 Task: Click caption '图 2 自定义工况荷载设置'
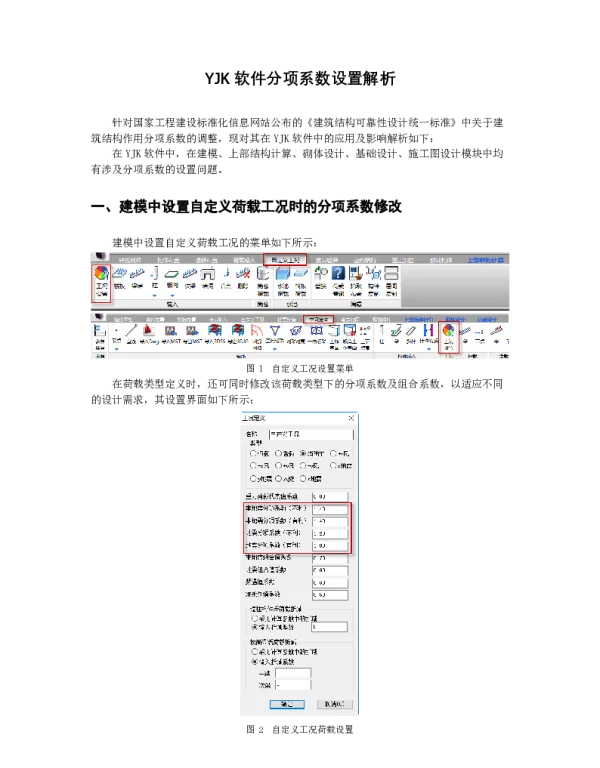[300, 729]
